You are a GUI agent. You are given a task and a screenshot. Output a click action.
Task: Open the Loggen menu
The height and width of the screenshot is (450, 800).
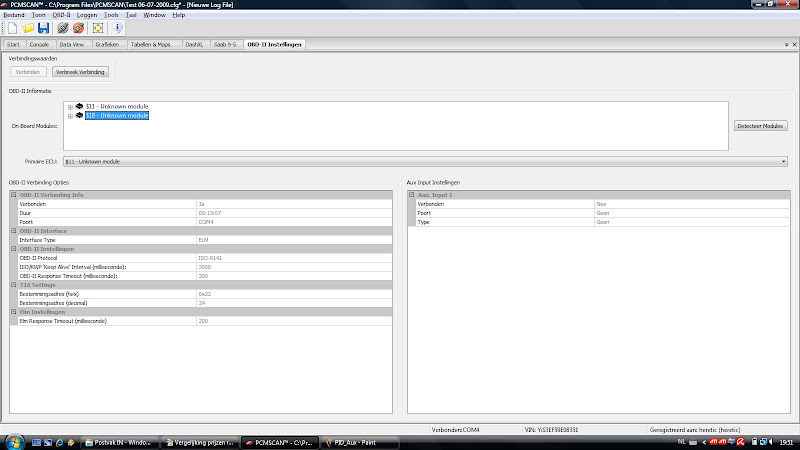[87, 15]
